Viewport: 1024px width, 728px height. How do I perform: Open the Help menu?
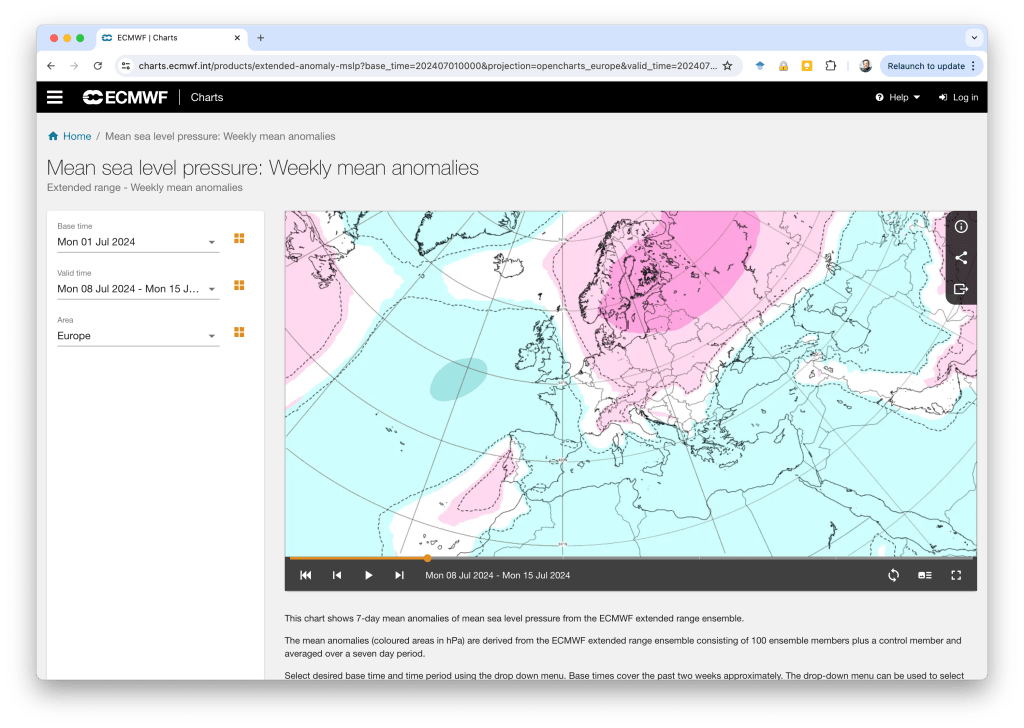898,97
